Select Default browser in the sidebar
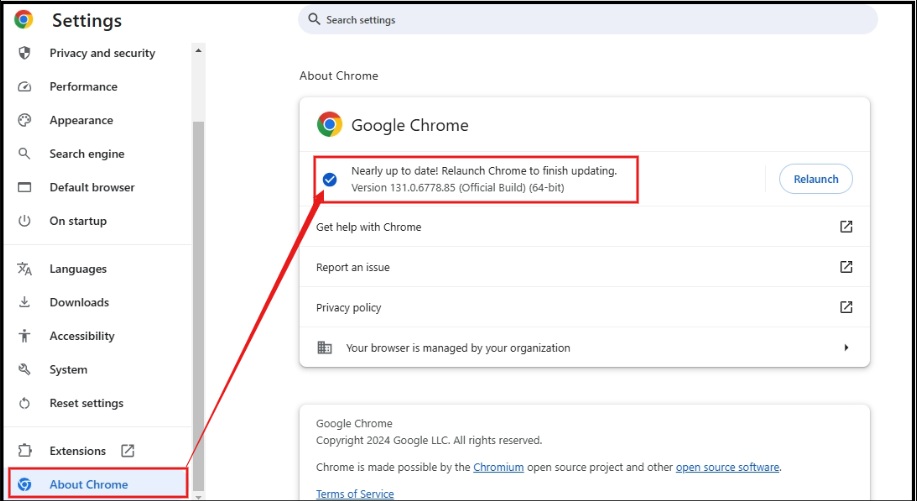917x501 pixels. pyautogui.click(x=92, y=187)
